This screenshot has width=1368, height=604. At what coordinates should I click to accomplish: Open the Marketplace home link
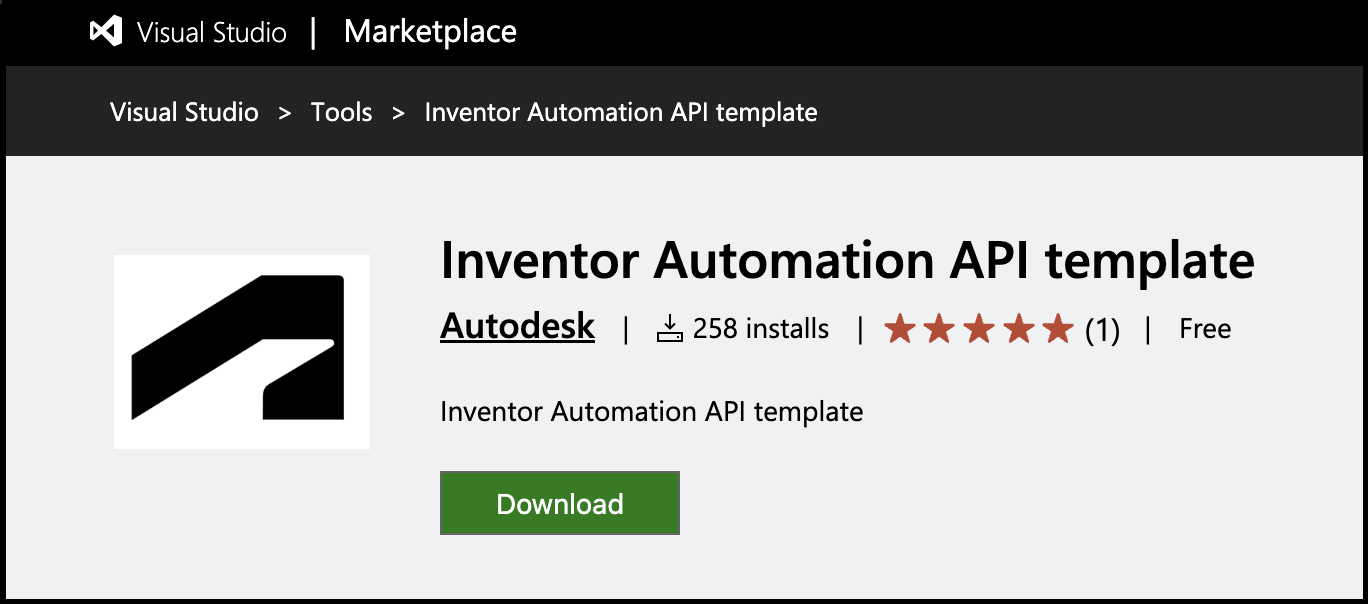(430, 32)
